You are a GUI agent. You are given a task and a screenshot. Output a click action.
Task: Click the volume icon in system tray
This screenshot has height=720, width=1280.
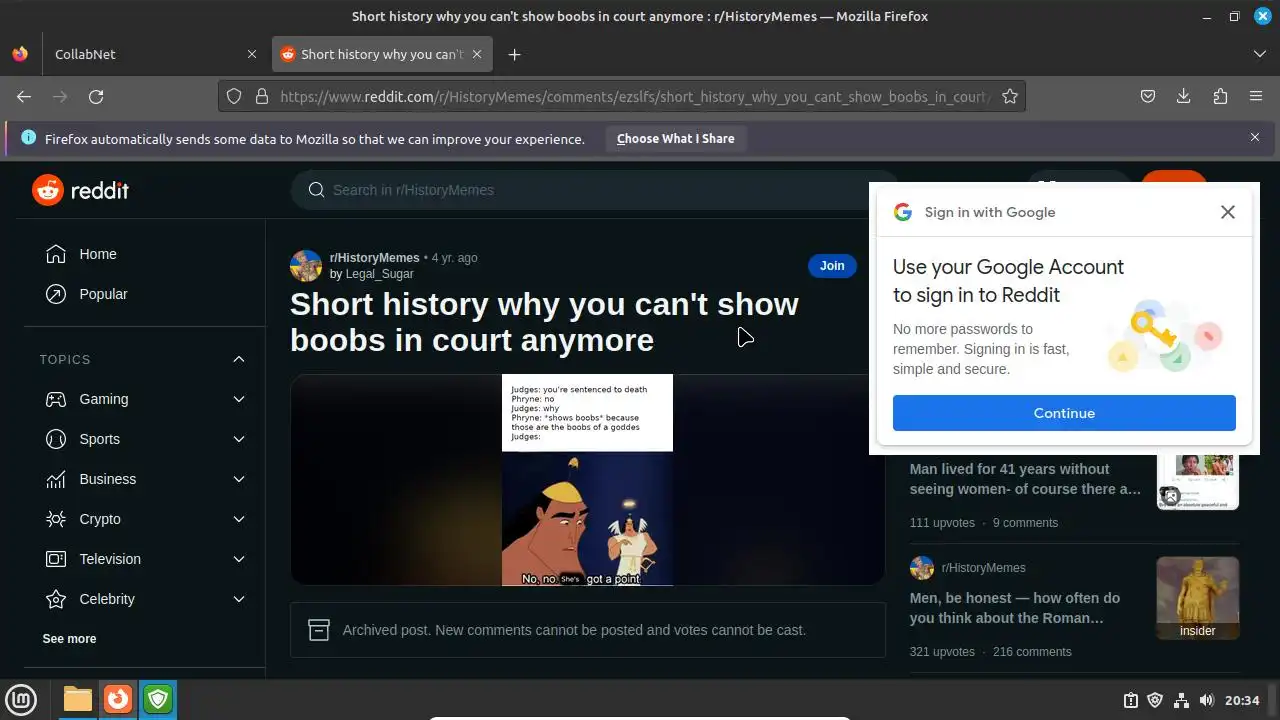pyautogui.click(x=1206, y=700)
